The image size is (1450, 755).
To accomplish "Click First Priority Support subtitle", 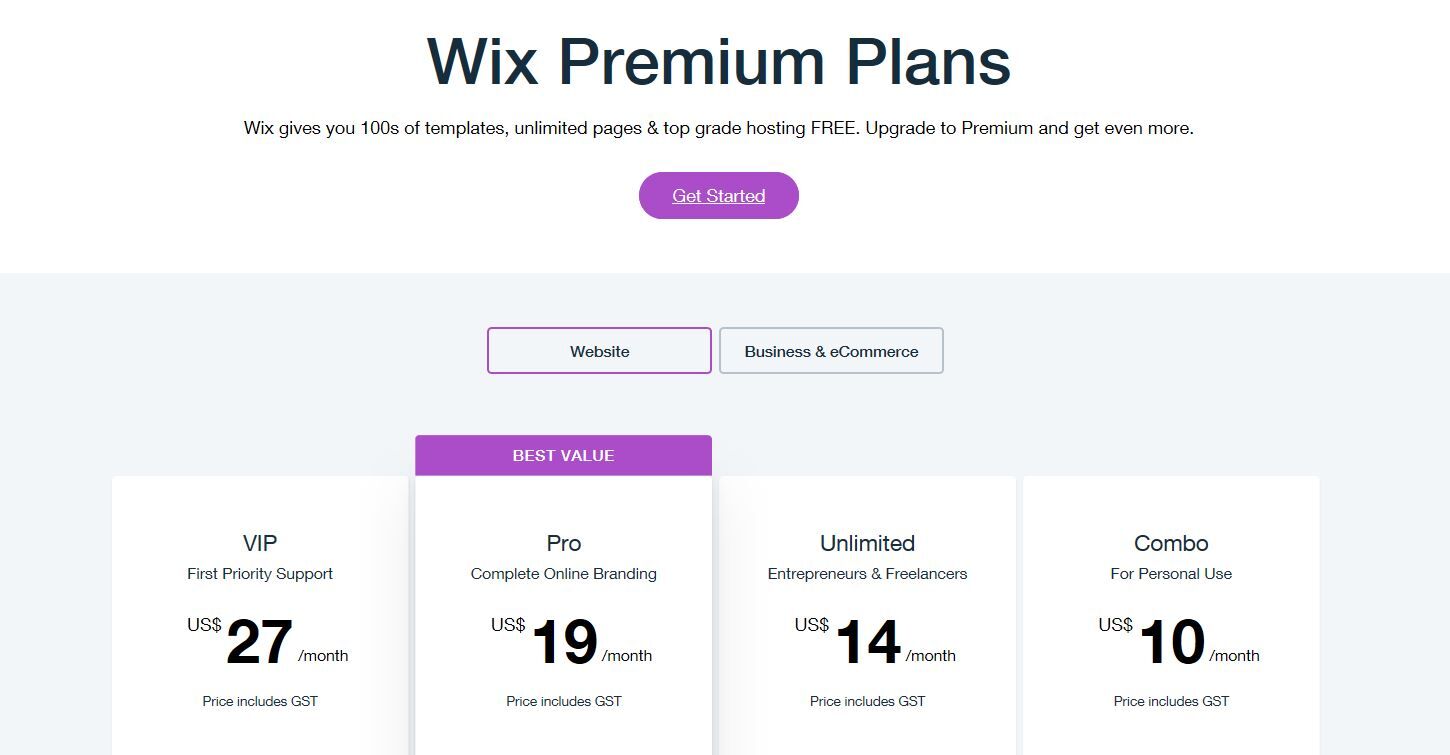I will (260, 574).
